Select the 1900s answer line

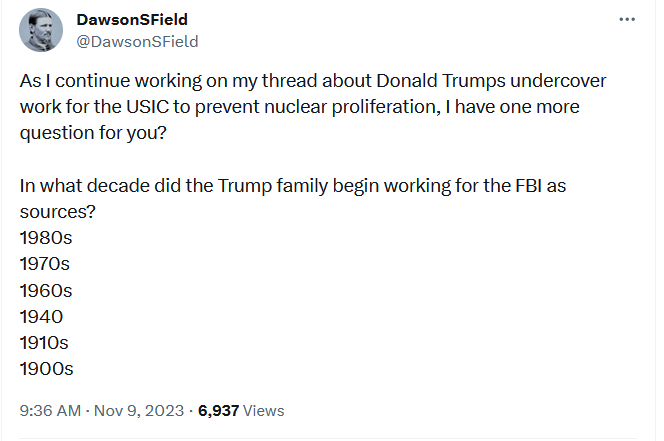[46, 369]
